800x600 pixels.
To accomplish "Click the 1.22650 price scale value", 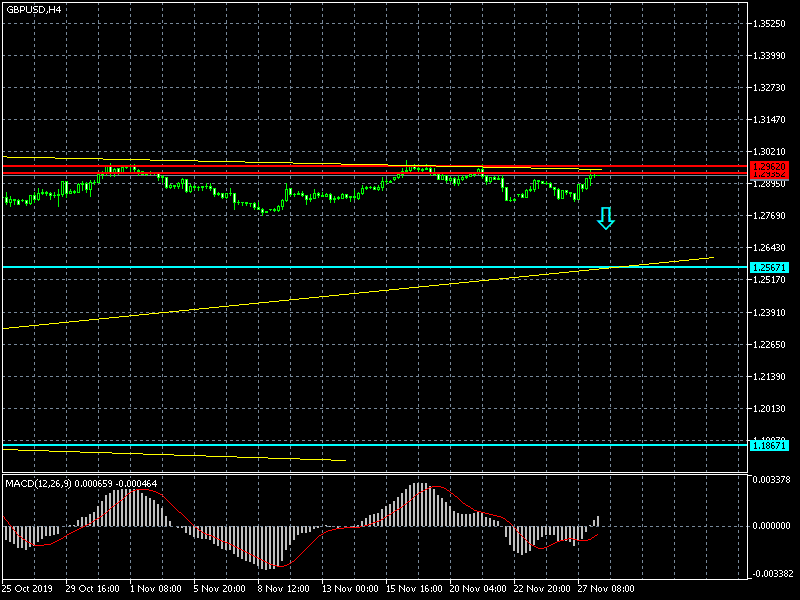I will [x=771, y=345].
